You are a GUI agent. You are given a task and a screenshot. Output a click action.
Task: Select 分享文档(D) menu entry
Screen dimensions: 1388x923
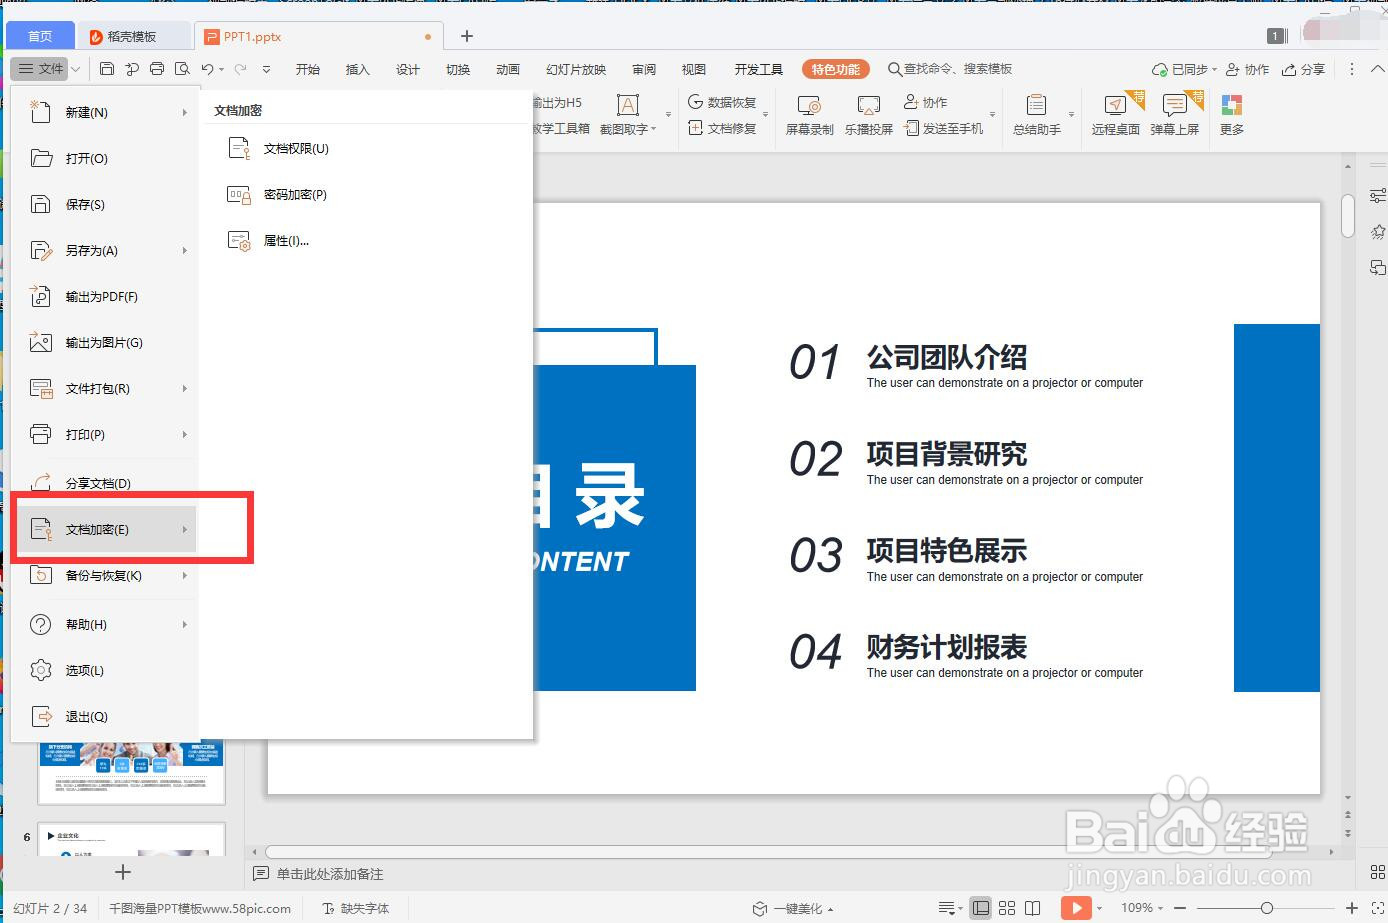coord(105,483)
